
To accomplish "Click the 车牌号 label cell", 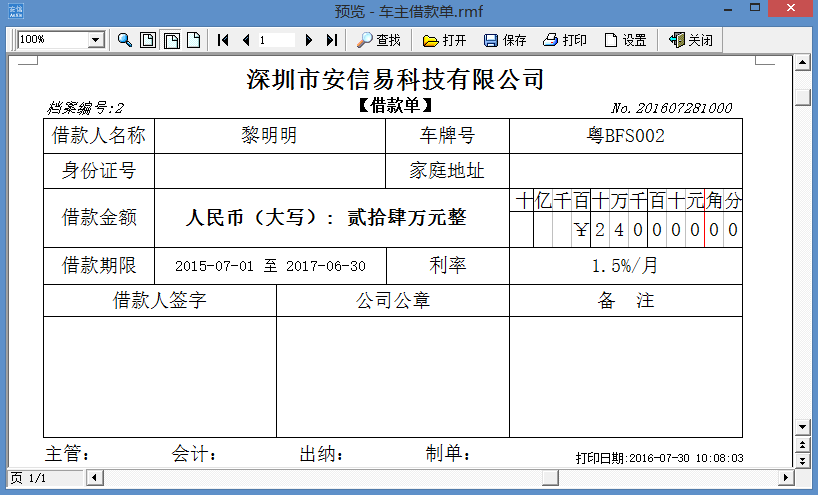I will coord(447,136).
